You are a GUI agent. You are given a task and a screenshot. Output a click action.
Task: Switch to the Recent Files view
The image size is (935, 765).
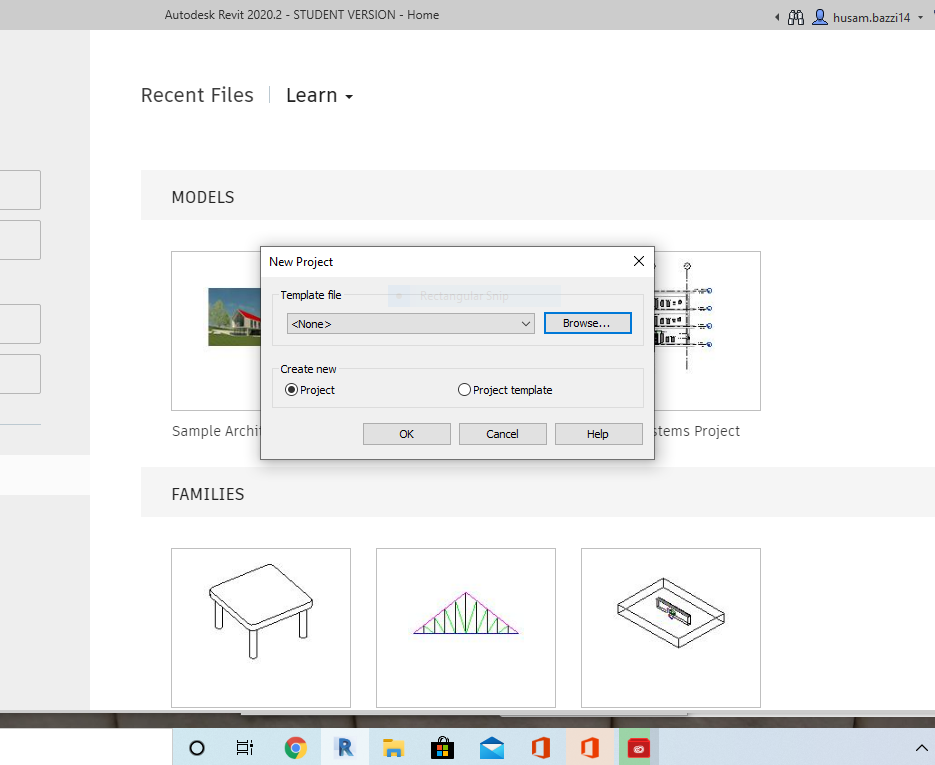pos(197,95)
